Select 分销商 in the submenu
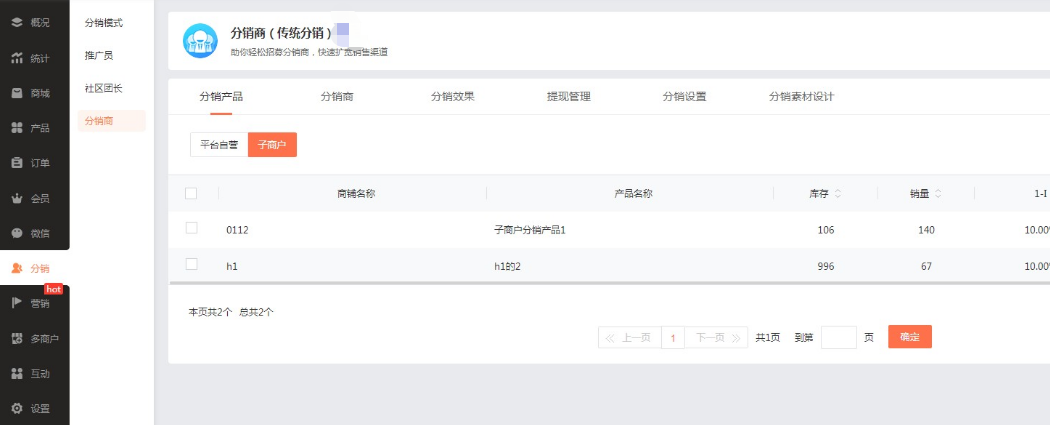The width and height of the screenshot is (1050, 425). (x=112, y=120)
